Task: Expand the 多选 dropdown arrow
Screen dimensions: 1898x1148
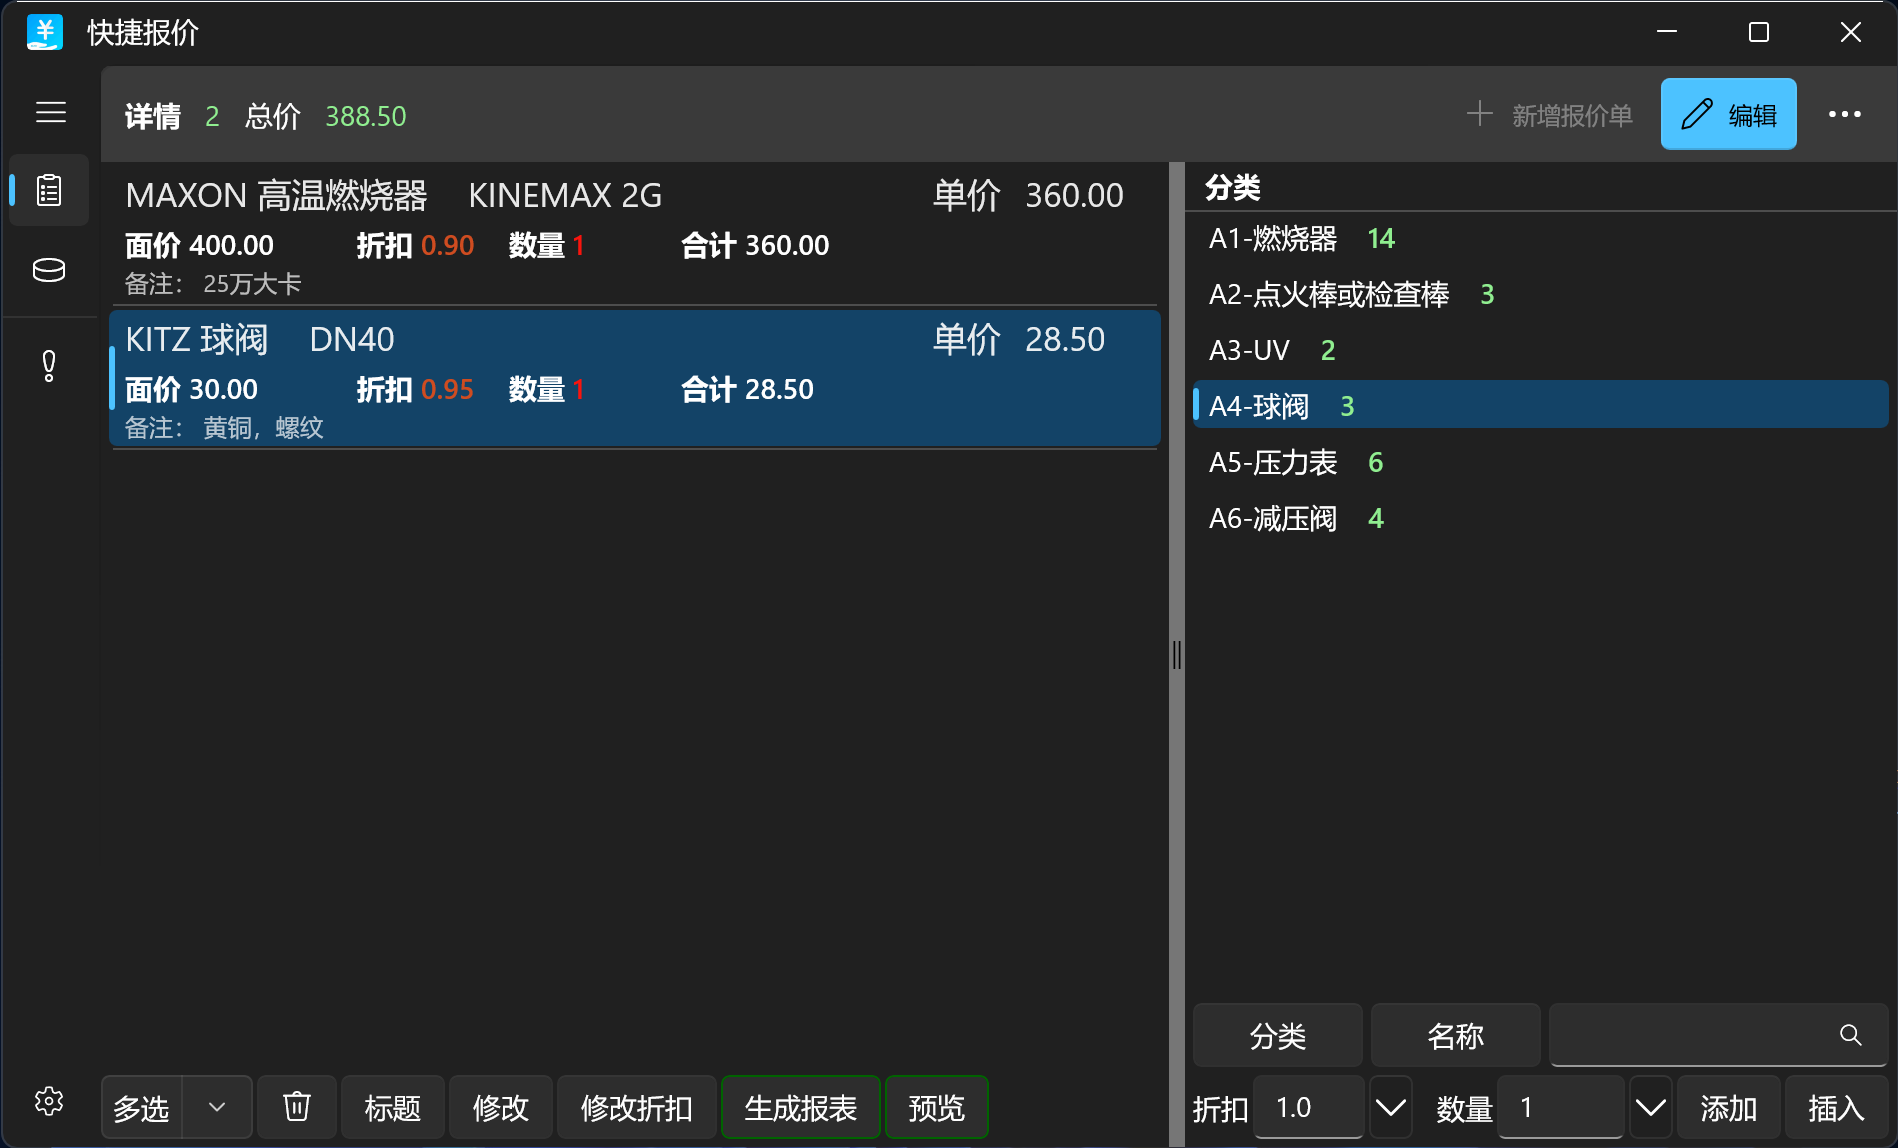Action: click(217, 1107)
